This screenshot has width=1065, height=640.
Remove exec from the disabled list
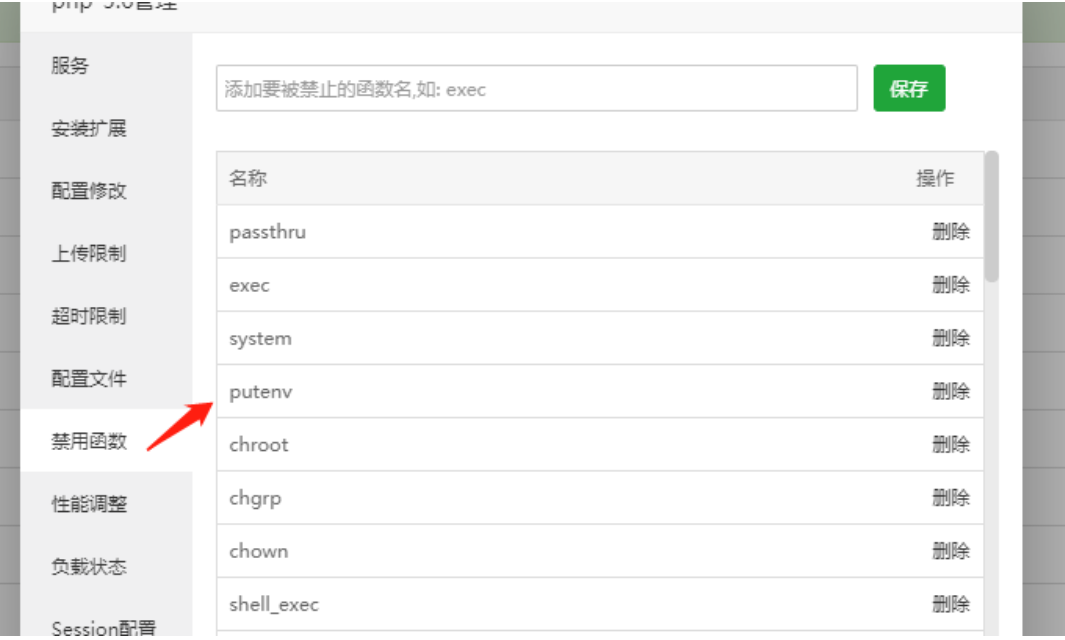coord(950,285)
